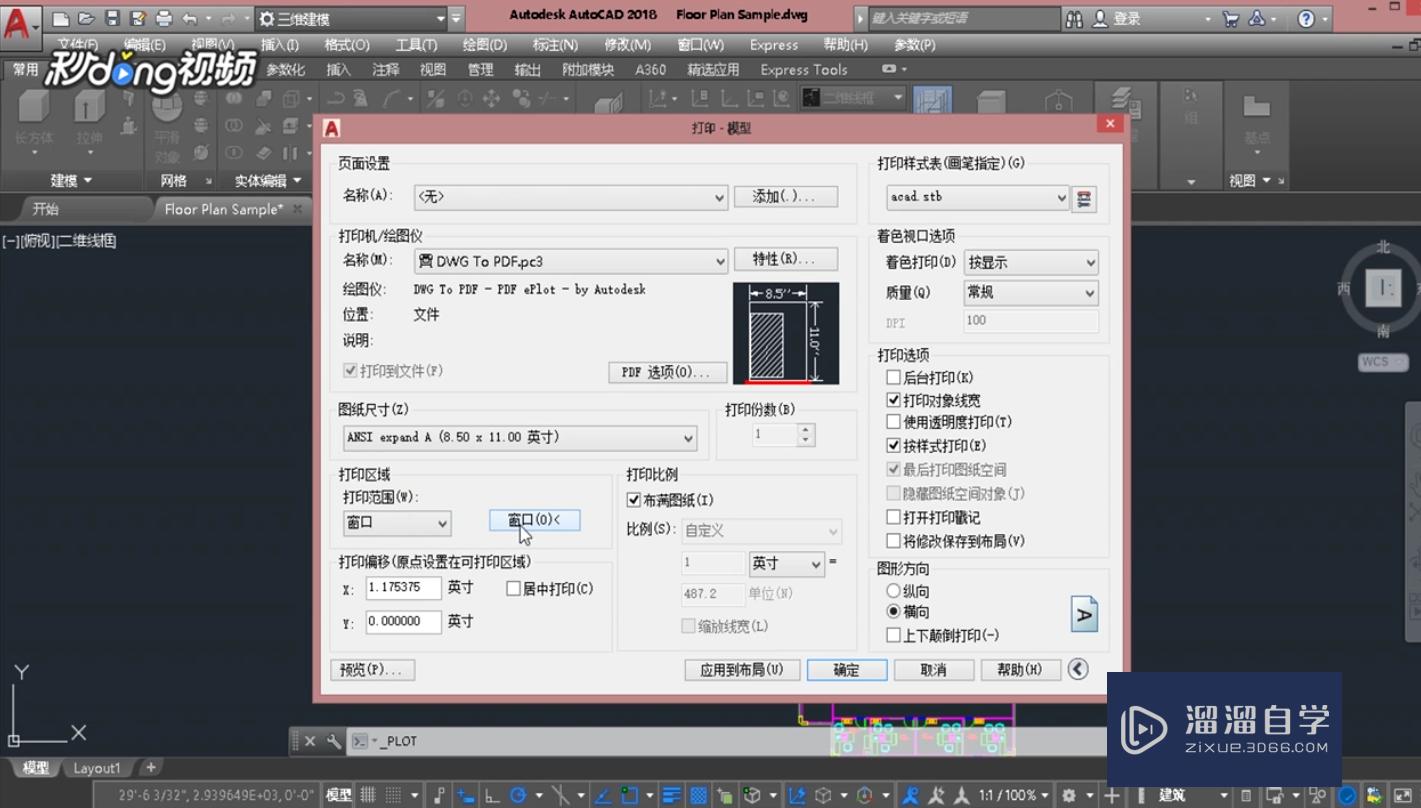Enable 打开打印戳记 checkbox
1421x808 pixels.
[894, 517]
